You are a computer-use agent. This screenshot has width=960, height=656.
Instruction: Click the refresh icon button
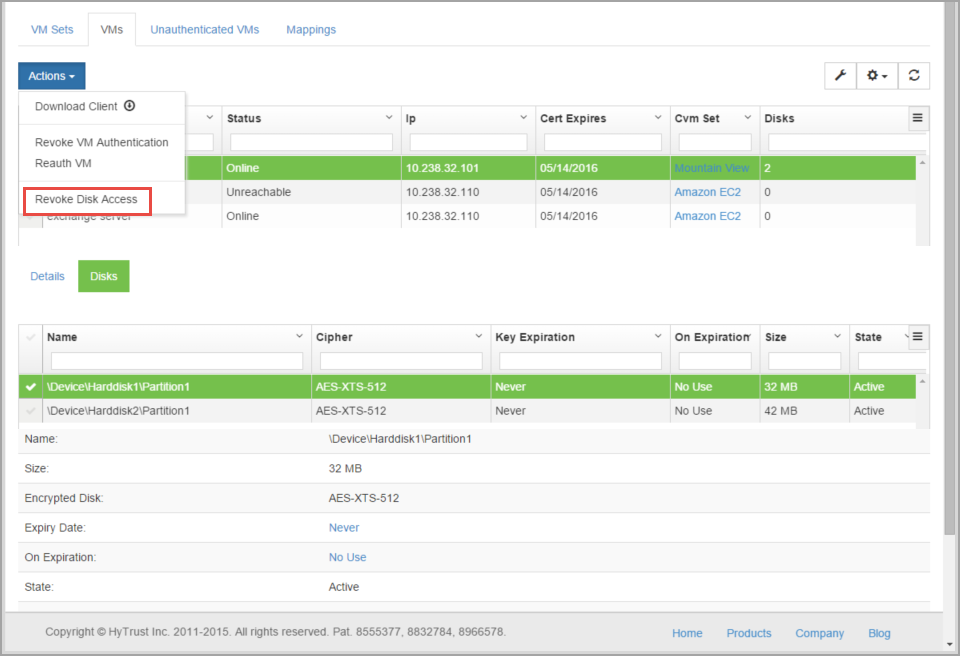(914, 76)
